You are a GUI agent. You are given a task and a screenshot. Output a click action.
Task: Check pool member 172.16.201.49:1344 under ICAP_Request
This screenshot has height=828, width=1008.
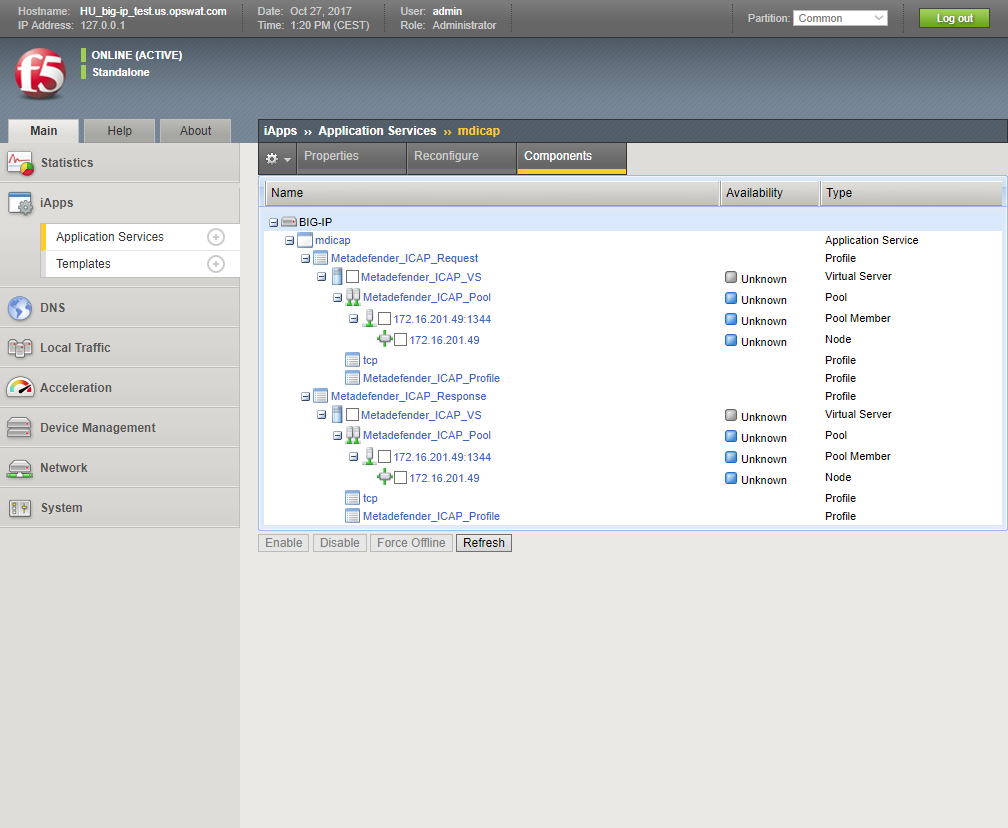click(x=384, y=318)
